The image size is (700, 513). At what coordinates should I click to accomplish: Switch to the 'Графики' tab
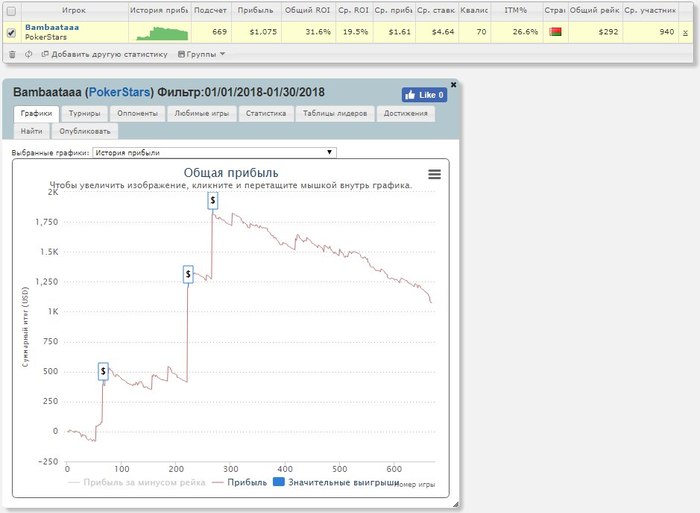coord(36,113)
